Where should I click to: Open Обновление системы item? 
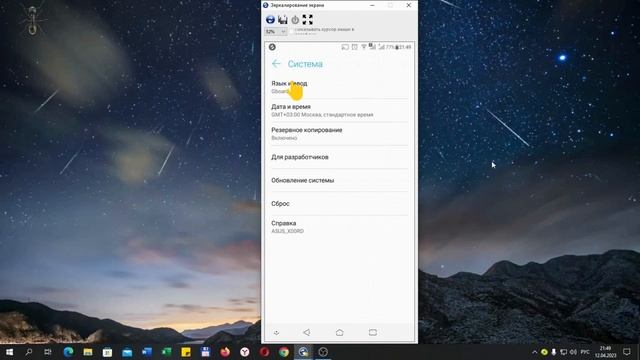click(x=339, y=180)
